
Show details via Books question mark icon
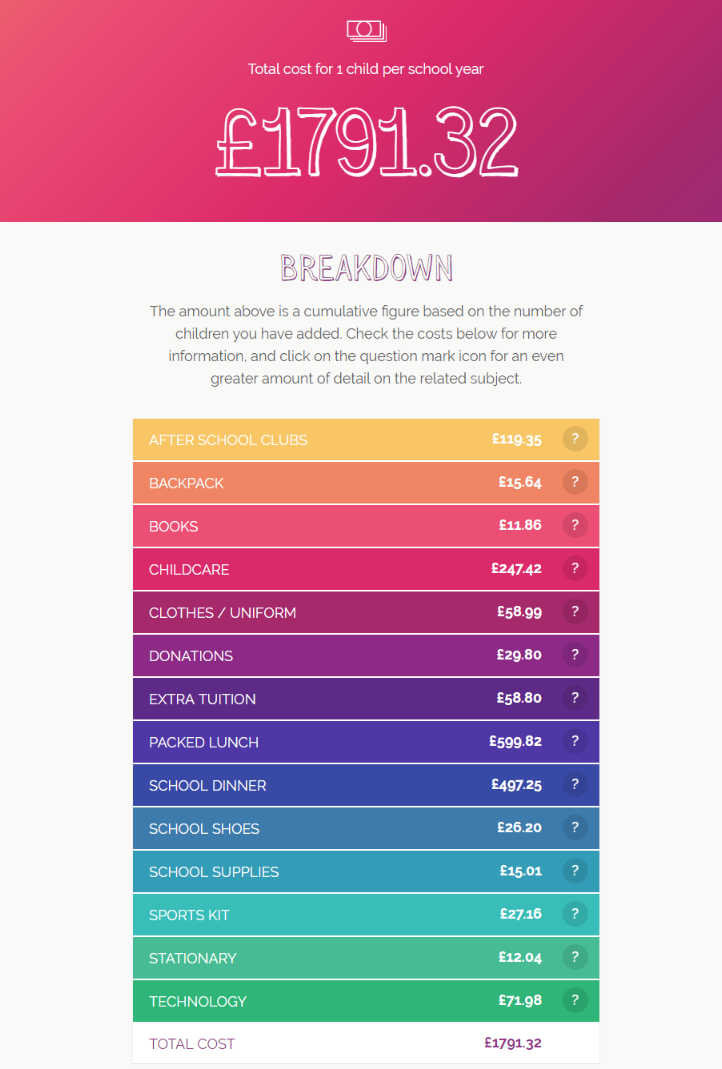(575, 526)
